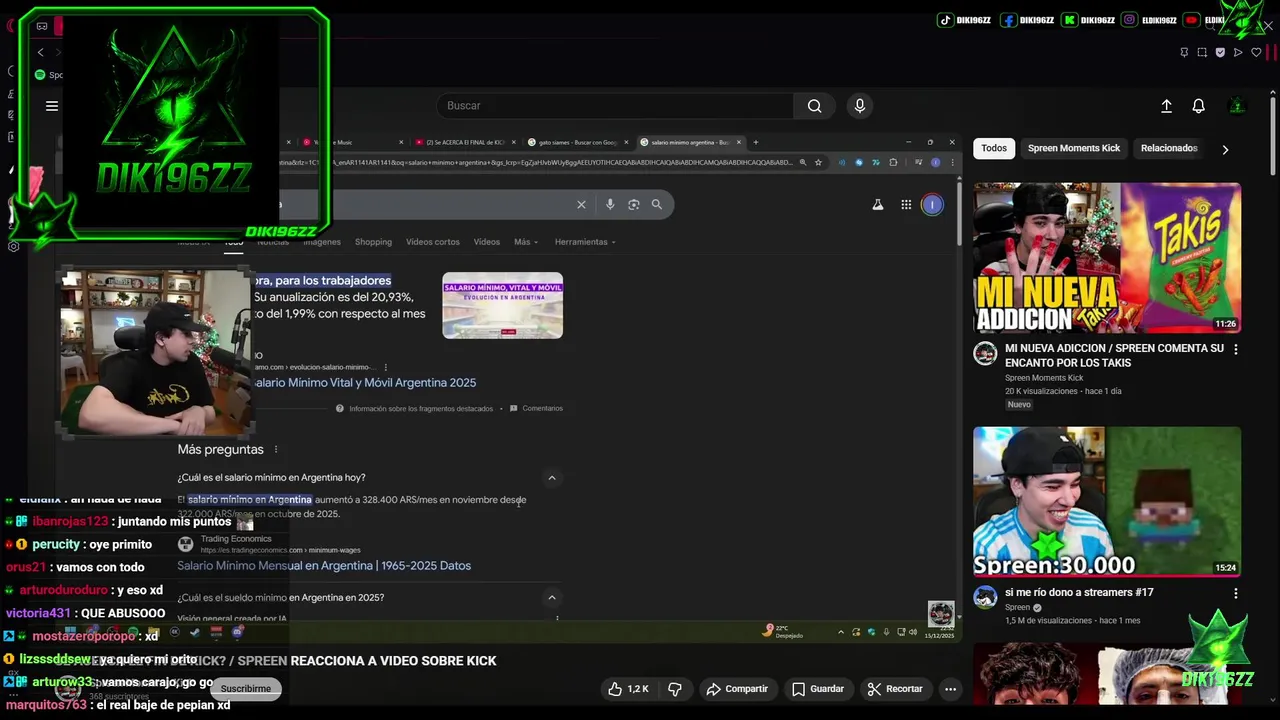Click 'Trading Economics' source name

[236, 539]
